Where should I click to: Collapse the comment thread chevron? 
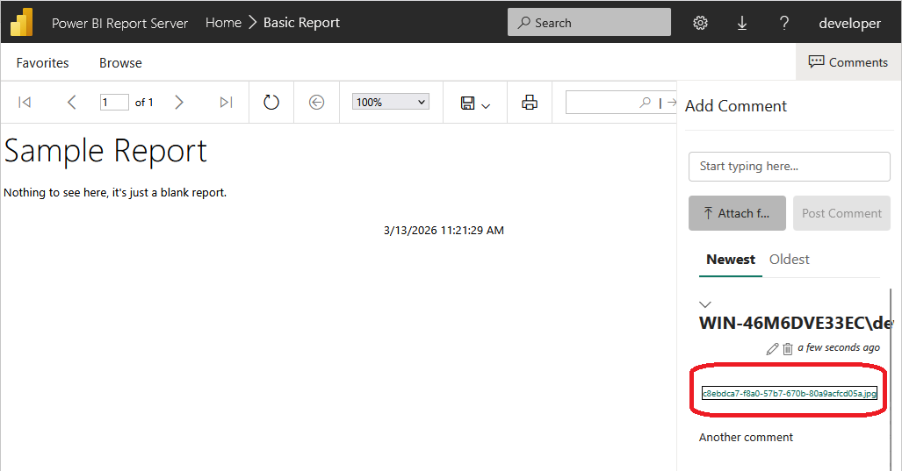(x=705, y=304)
